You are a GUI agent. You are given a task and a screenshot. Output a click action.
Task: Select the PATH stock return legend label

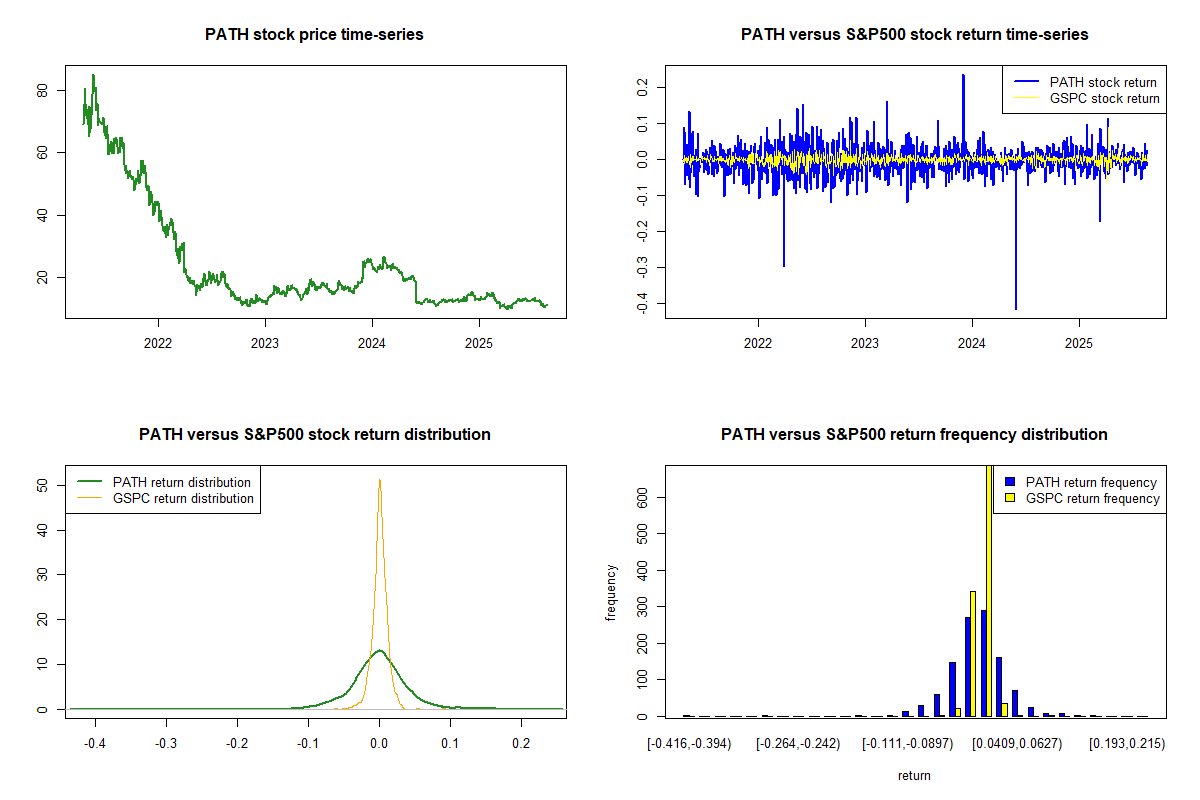coord(1102,83)
